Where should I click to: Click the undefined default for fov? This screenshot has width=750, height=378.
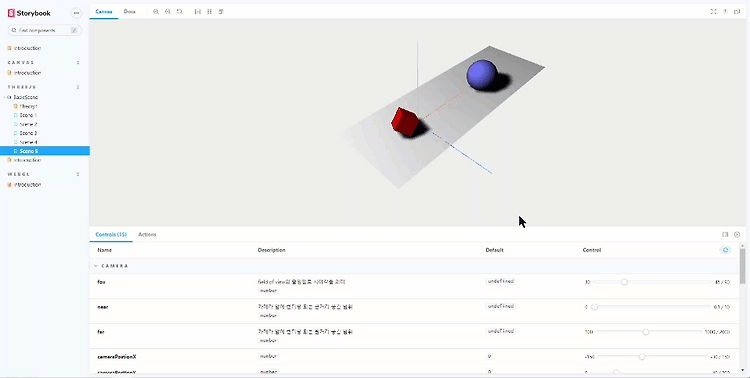click(x=500, y=281)
